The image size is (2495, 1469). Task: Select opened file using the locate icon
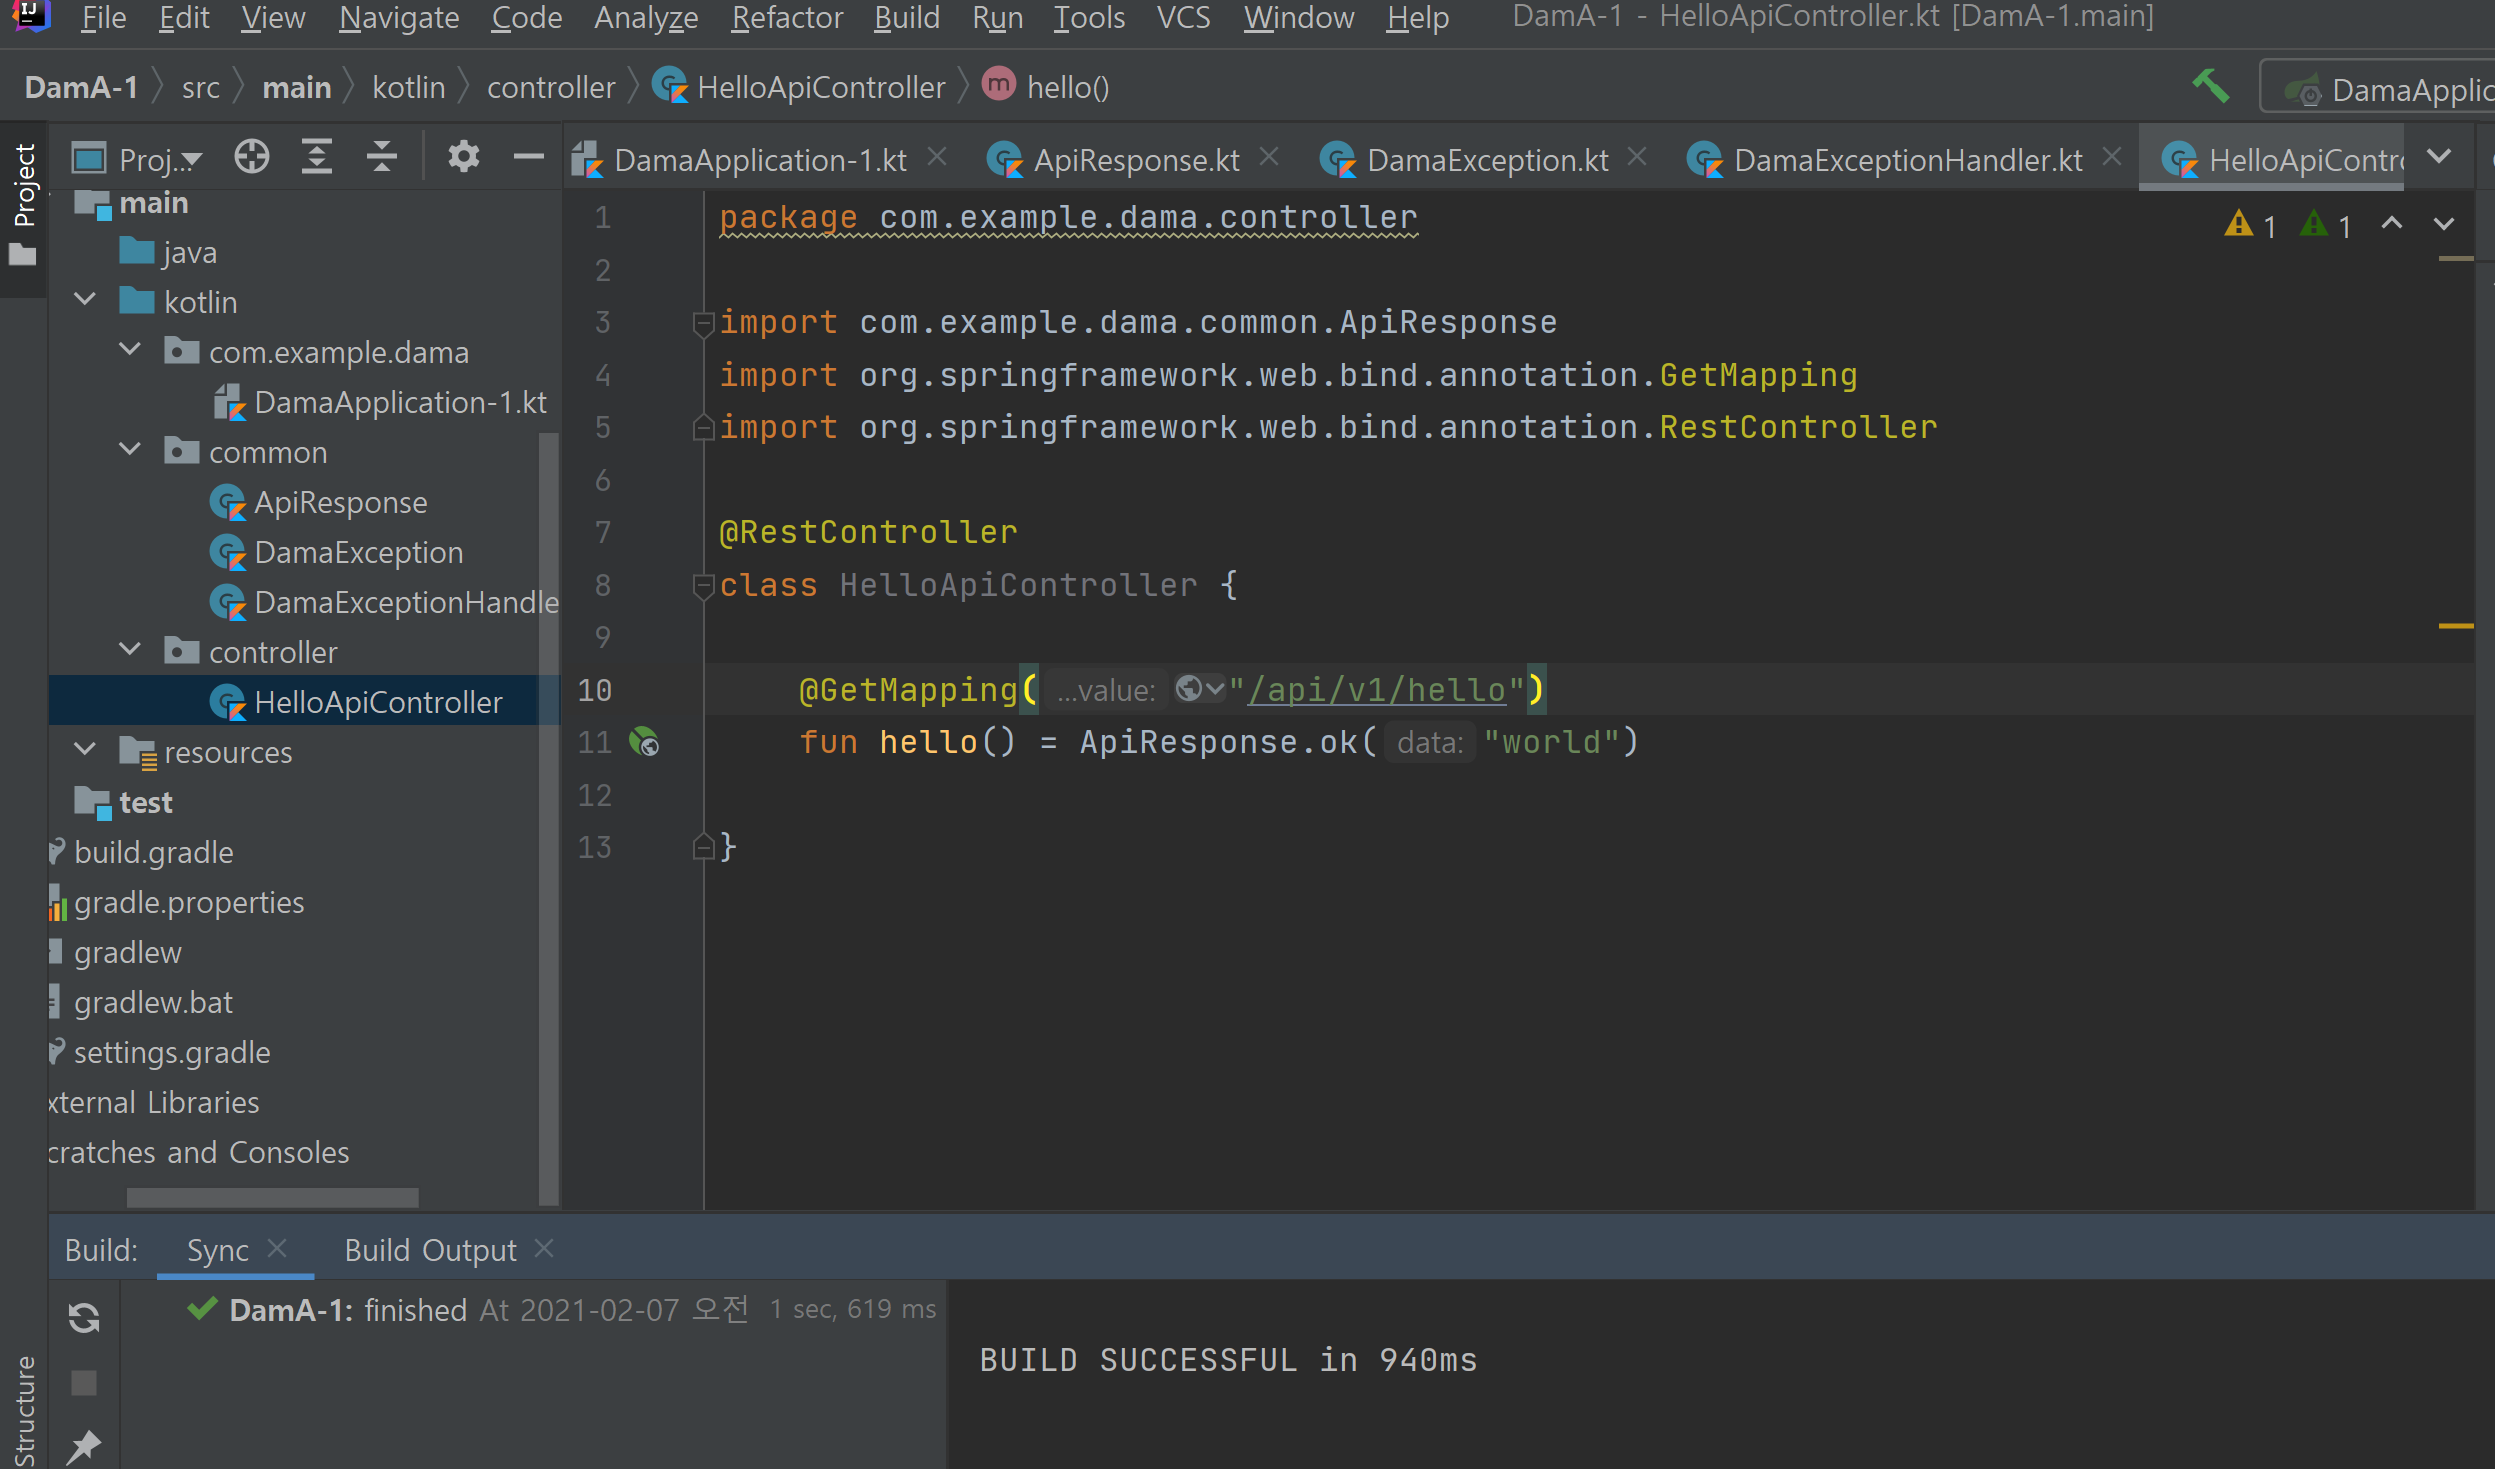251,157
